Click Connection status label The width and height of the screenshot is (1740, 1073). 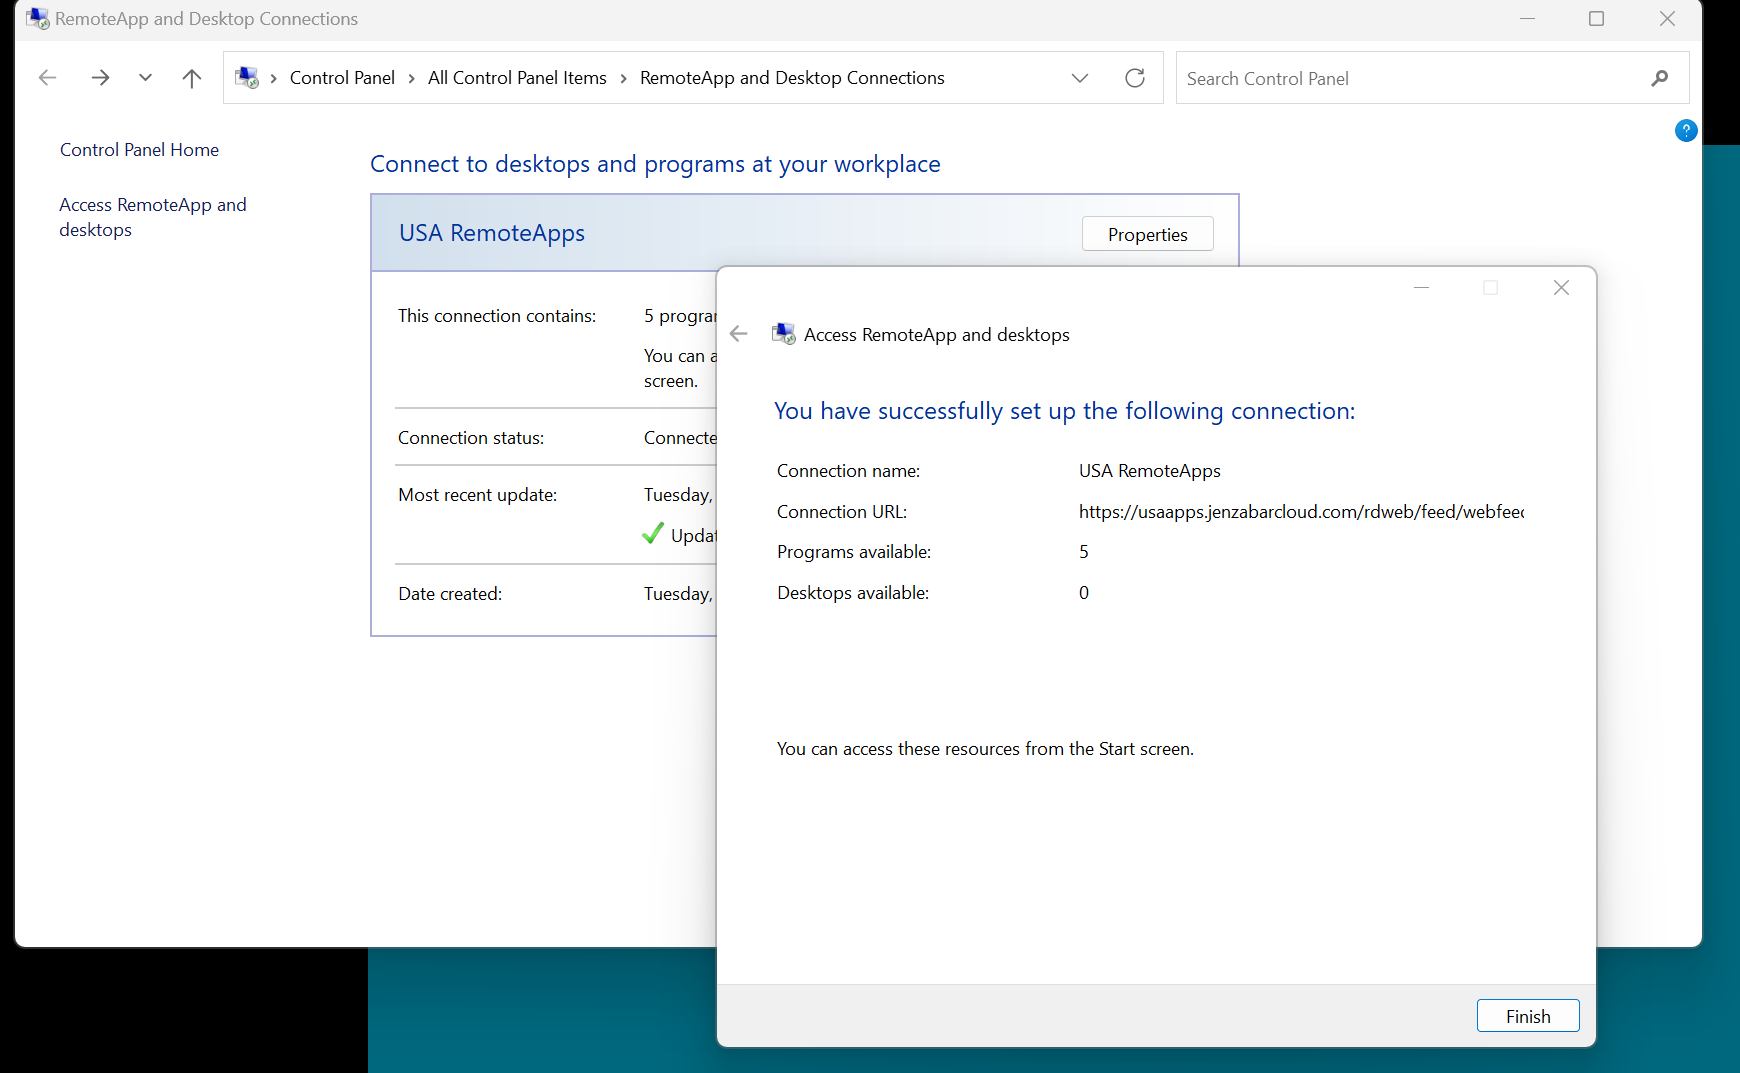coord(471,438)
